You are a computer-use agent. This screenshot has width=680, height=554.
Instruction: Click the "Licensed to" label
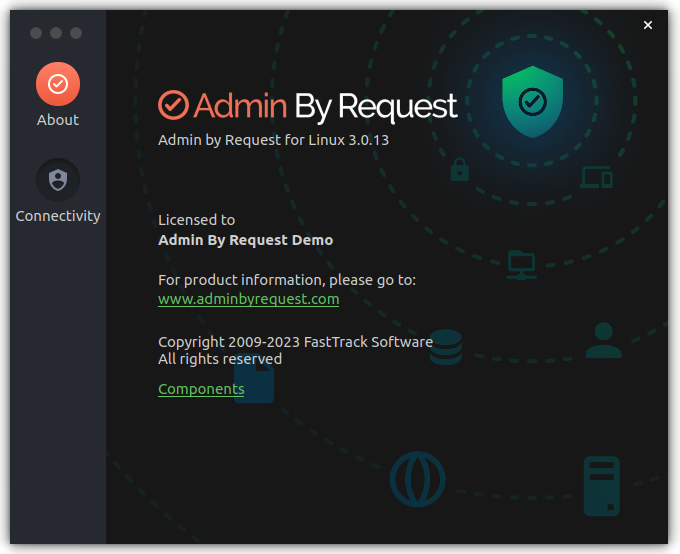pyautogui.click(x=196, y=220)
